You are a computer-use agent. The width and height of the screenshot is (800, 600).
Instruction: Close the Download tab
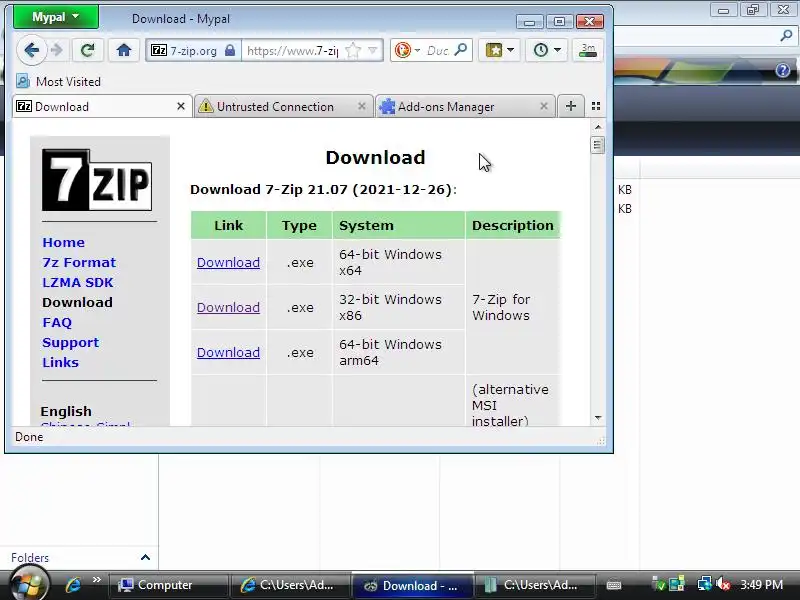click(x=181, y=106)
